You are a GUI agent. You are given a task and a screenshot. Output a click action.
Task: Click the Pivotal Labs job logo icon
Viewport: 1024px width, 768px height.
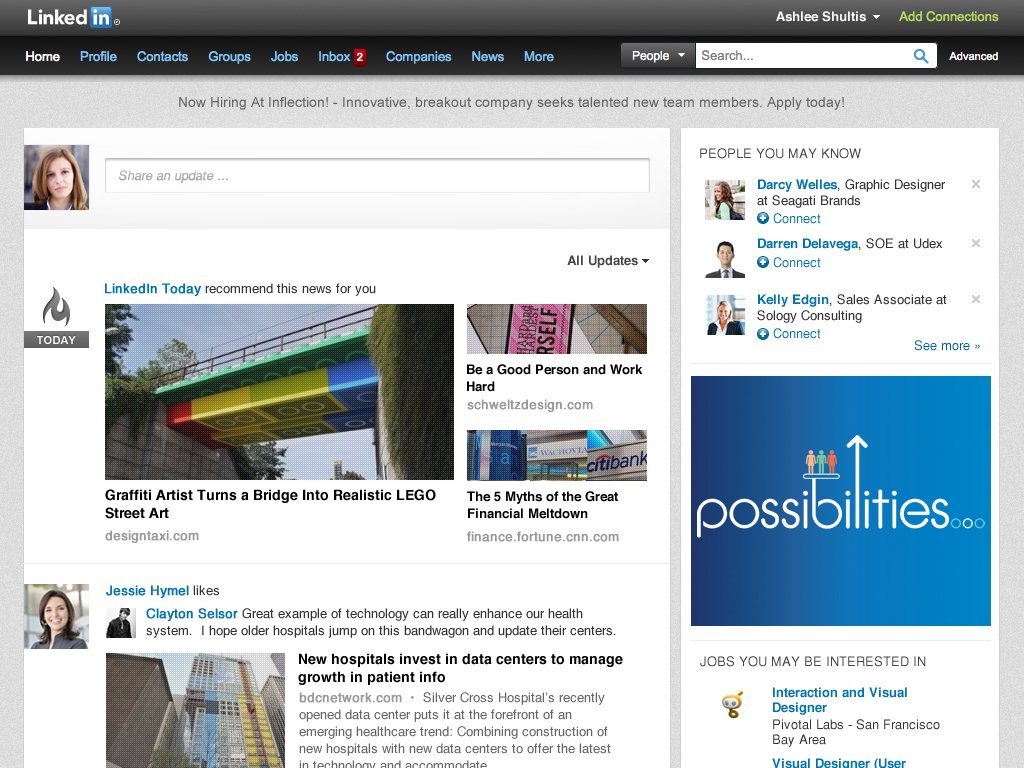[733, 705]
